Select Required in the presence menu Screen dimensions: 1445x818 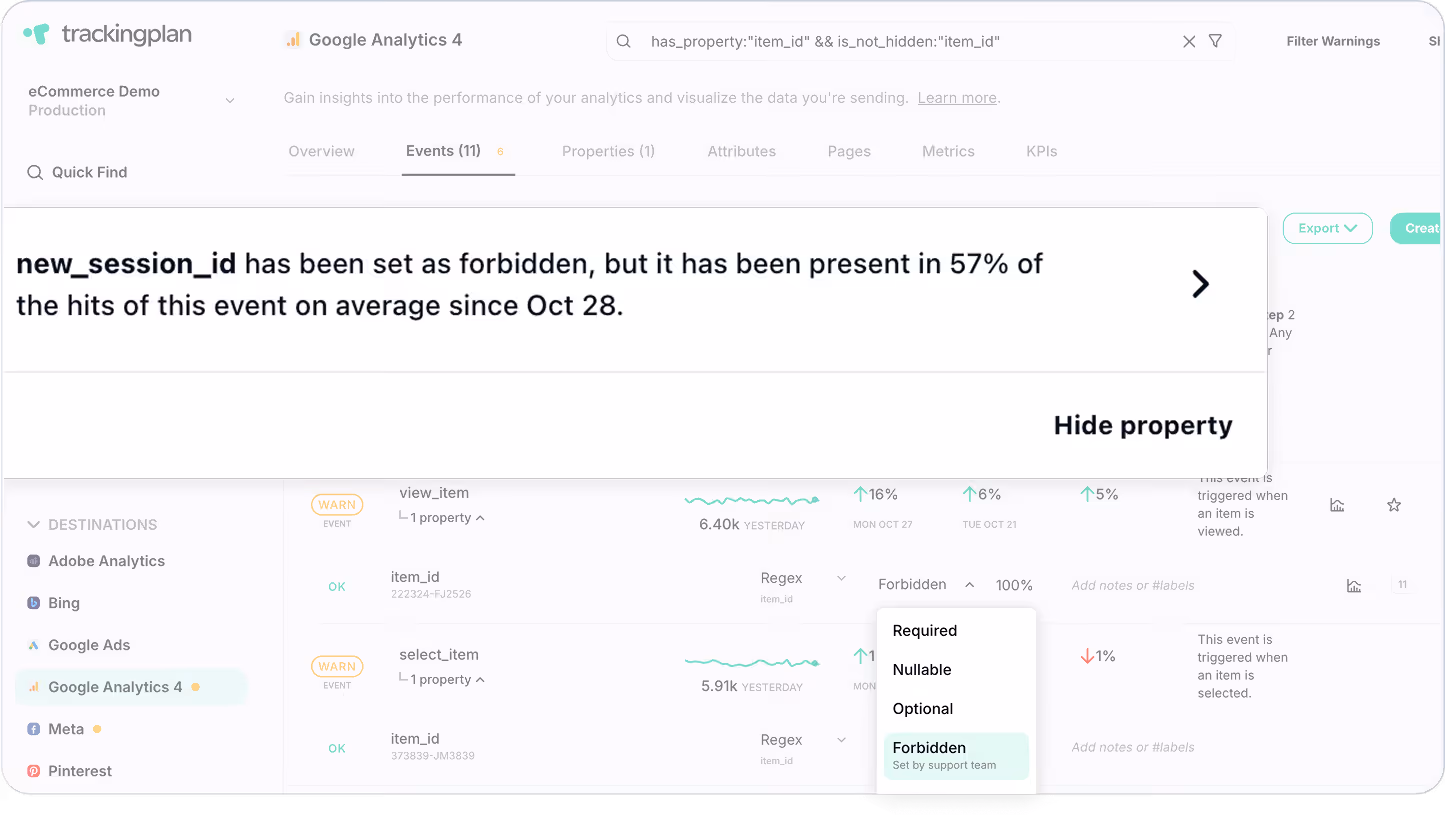956,631
